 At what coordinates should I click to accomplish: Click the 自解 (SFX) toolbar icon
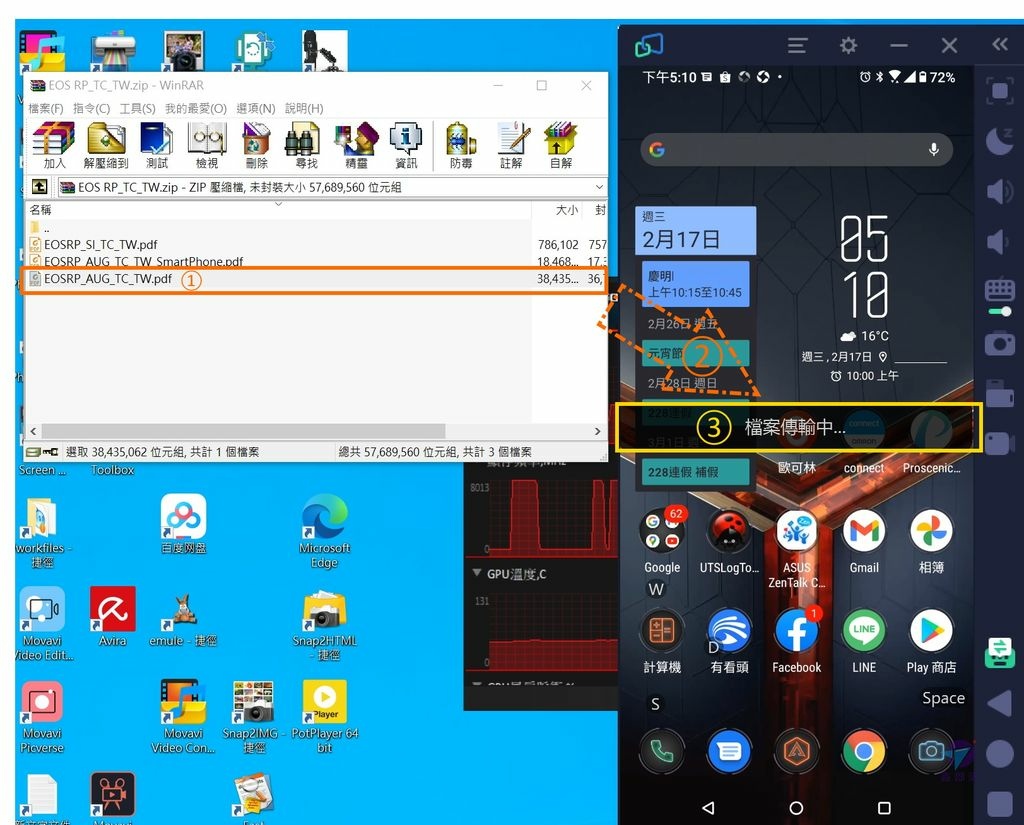click(561, 145)
